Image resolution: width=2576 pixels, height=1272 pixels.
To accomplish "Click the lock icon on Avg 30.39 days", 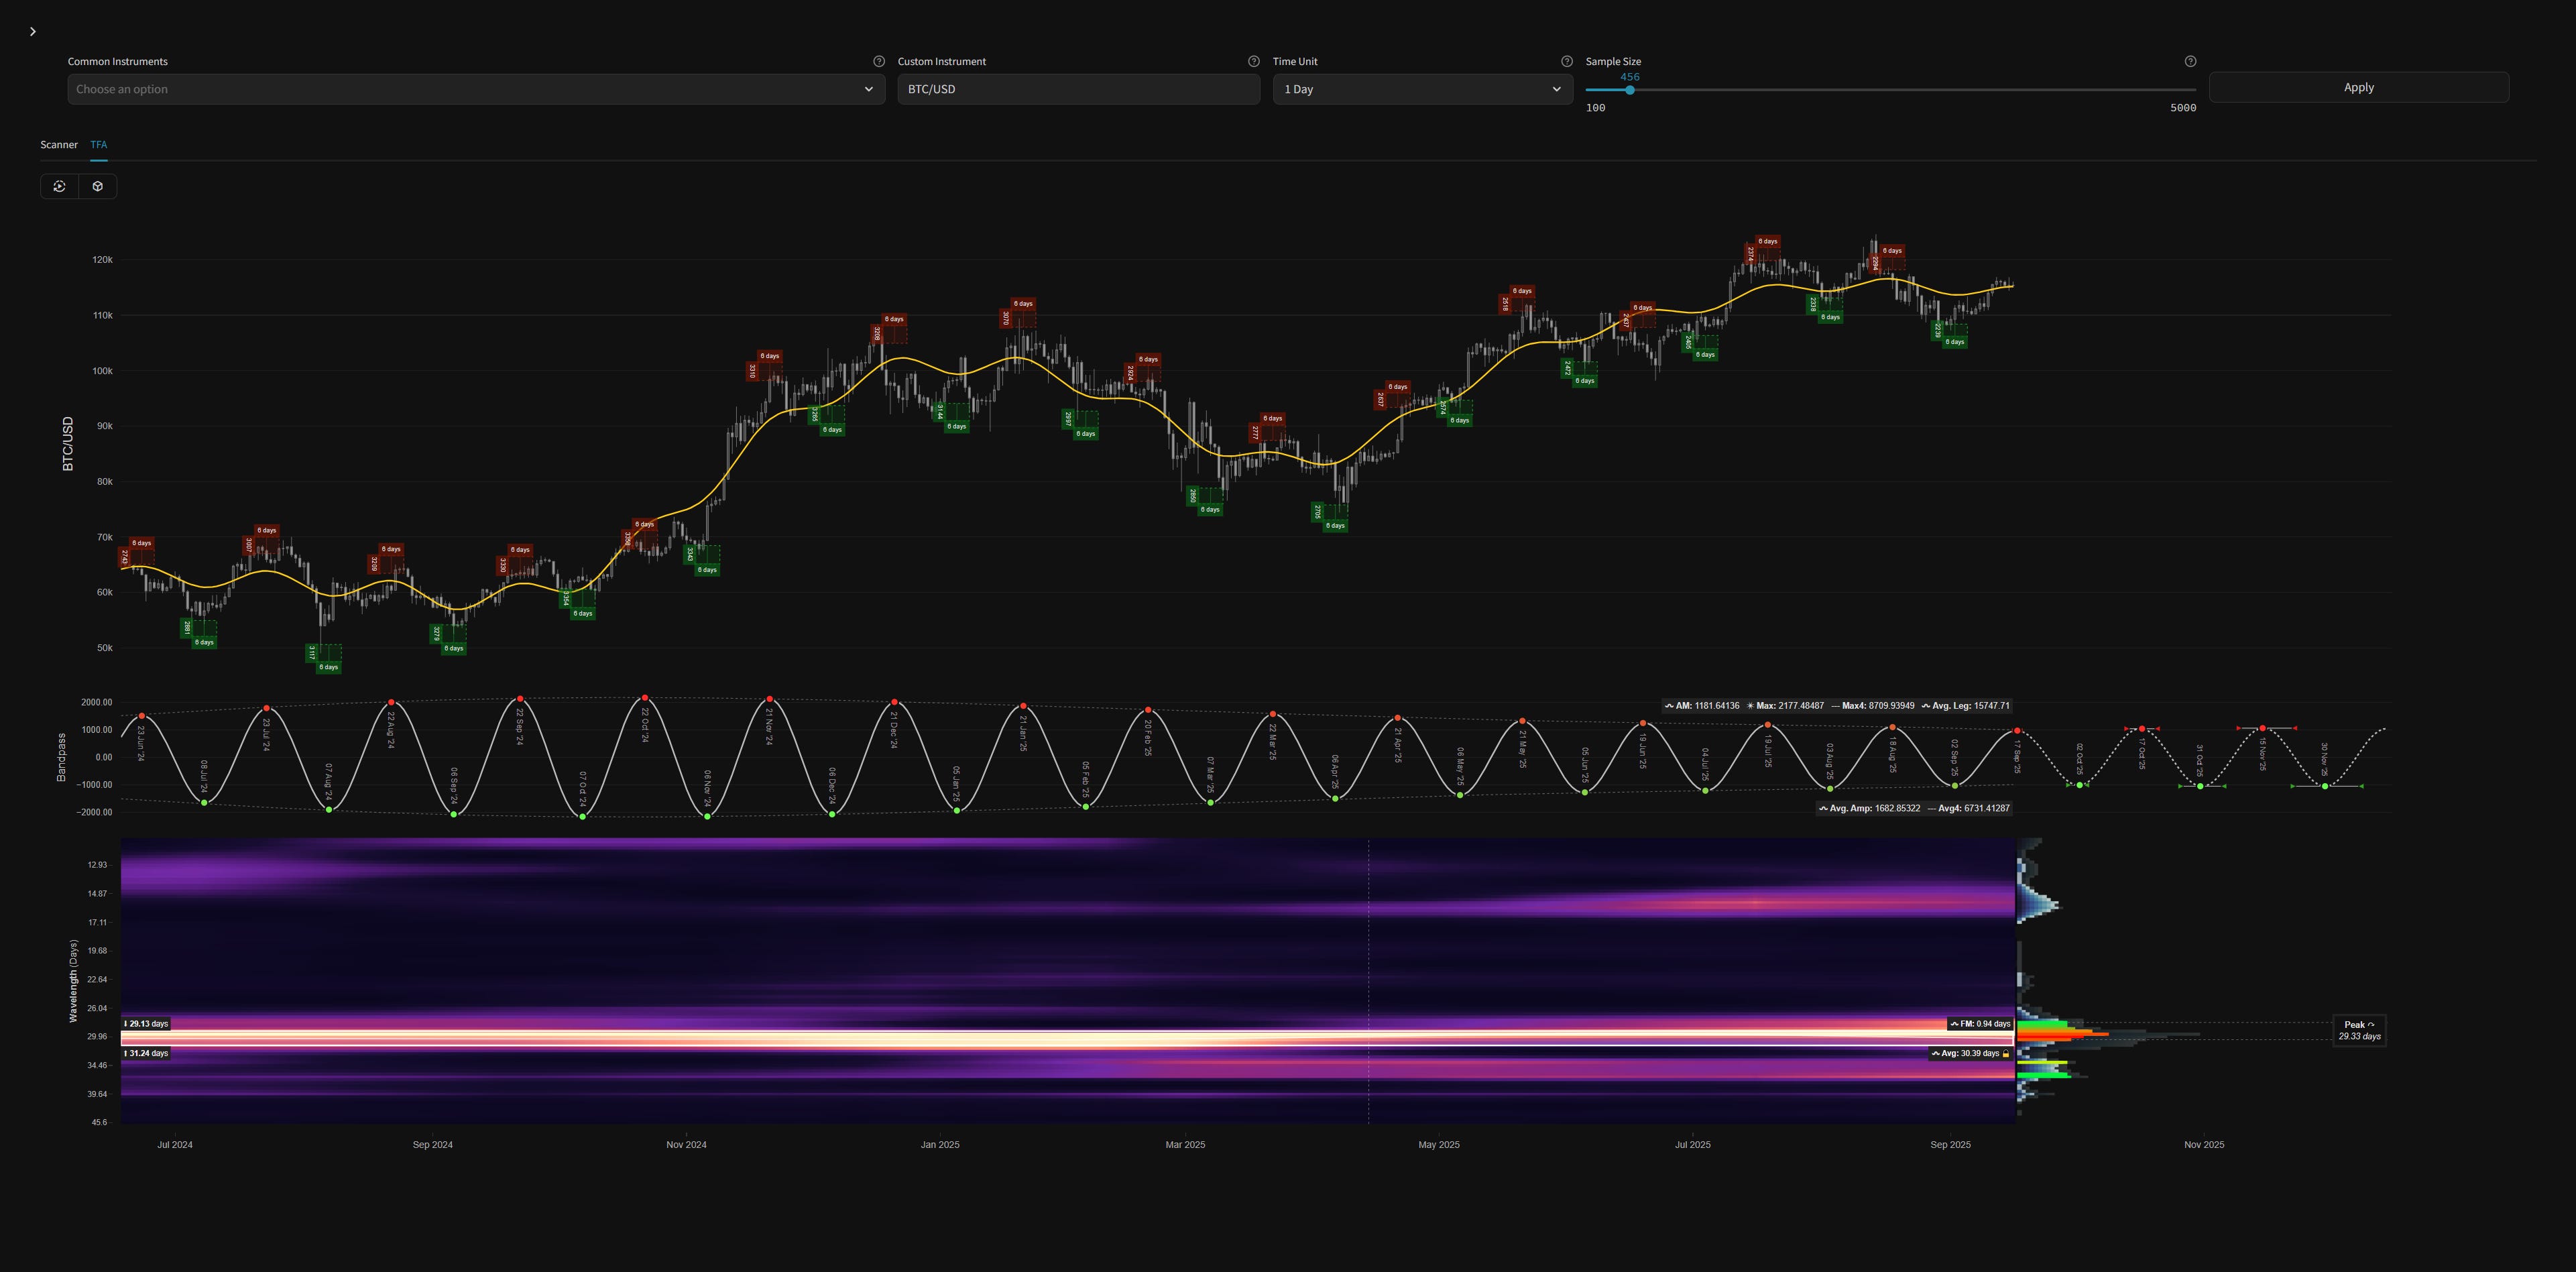I will 2006,1054.
